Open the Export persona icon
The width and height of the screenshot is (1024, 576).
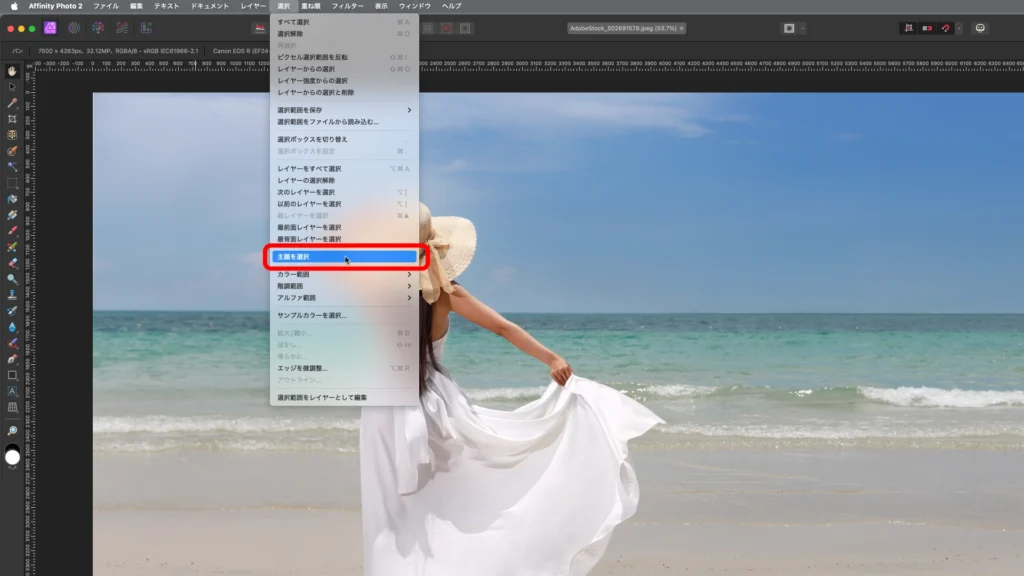[x=146, y=28]
